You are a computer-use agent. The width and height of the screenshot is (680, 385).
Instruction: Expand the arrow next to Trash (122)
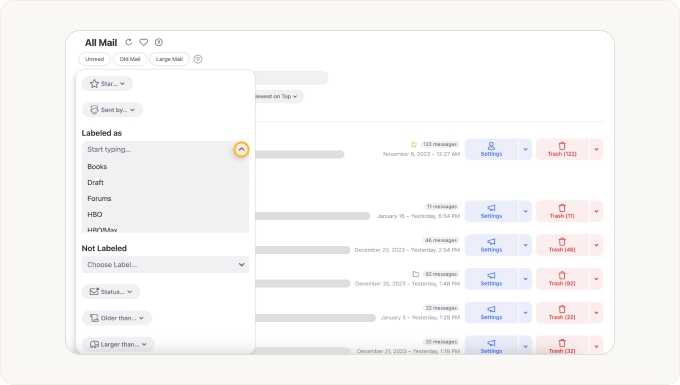[596, 149]
